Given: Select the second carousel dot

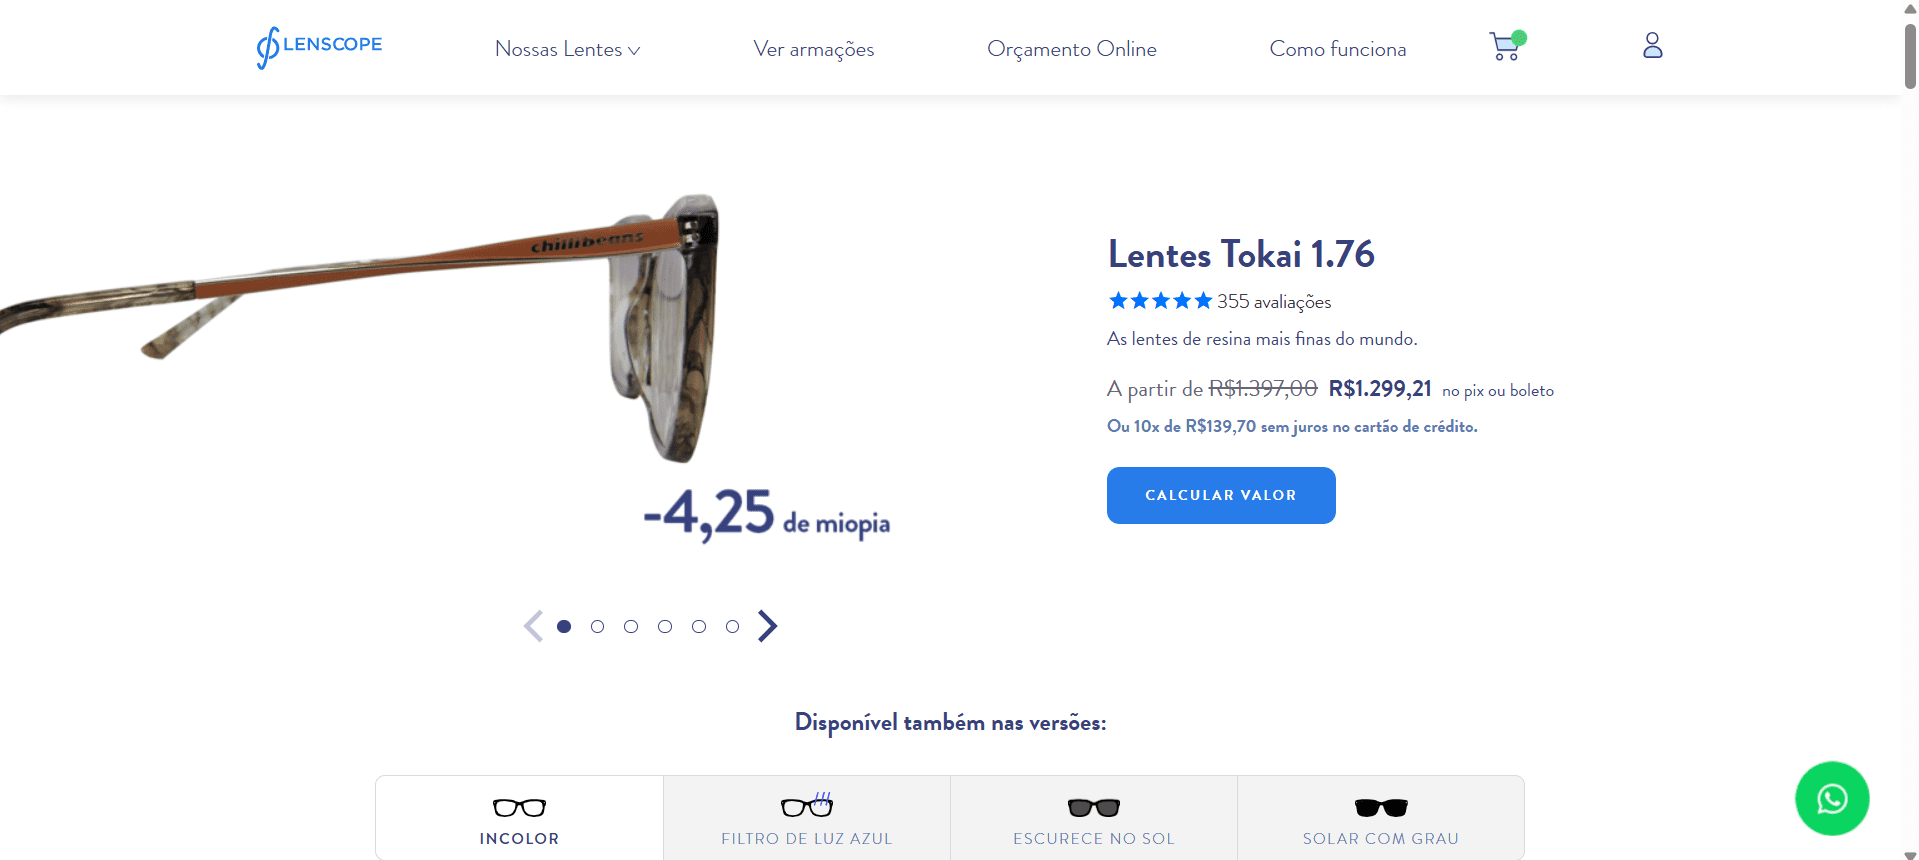Looking at the screenshot, I should (597, 626).
